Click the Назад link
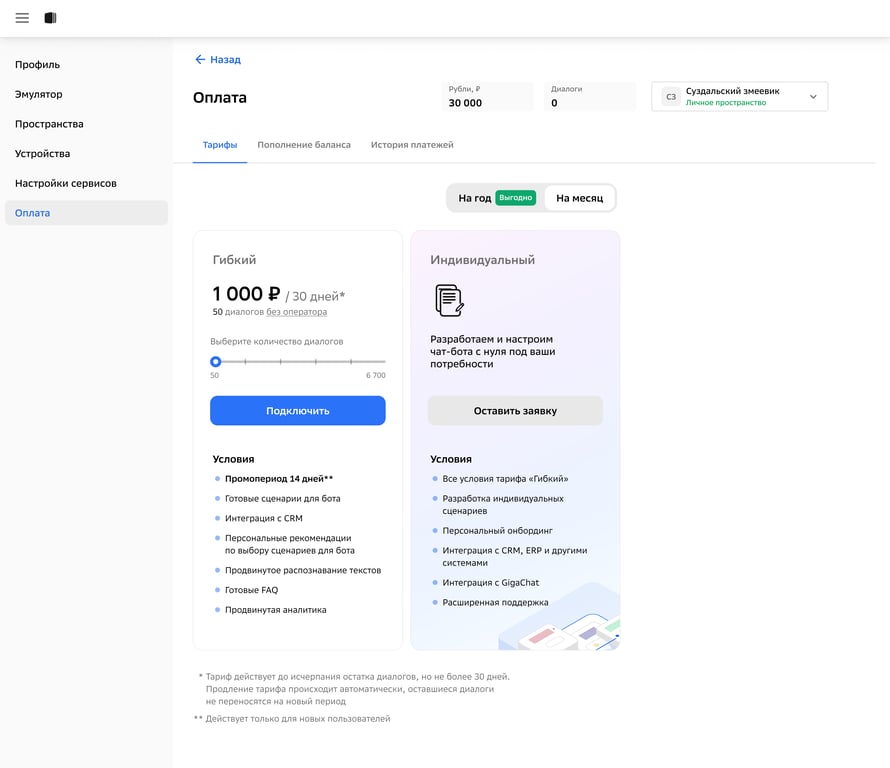 click(x=225, y=60)
